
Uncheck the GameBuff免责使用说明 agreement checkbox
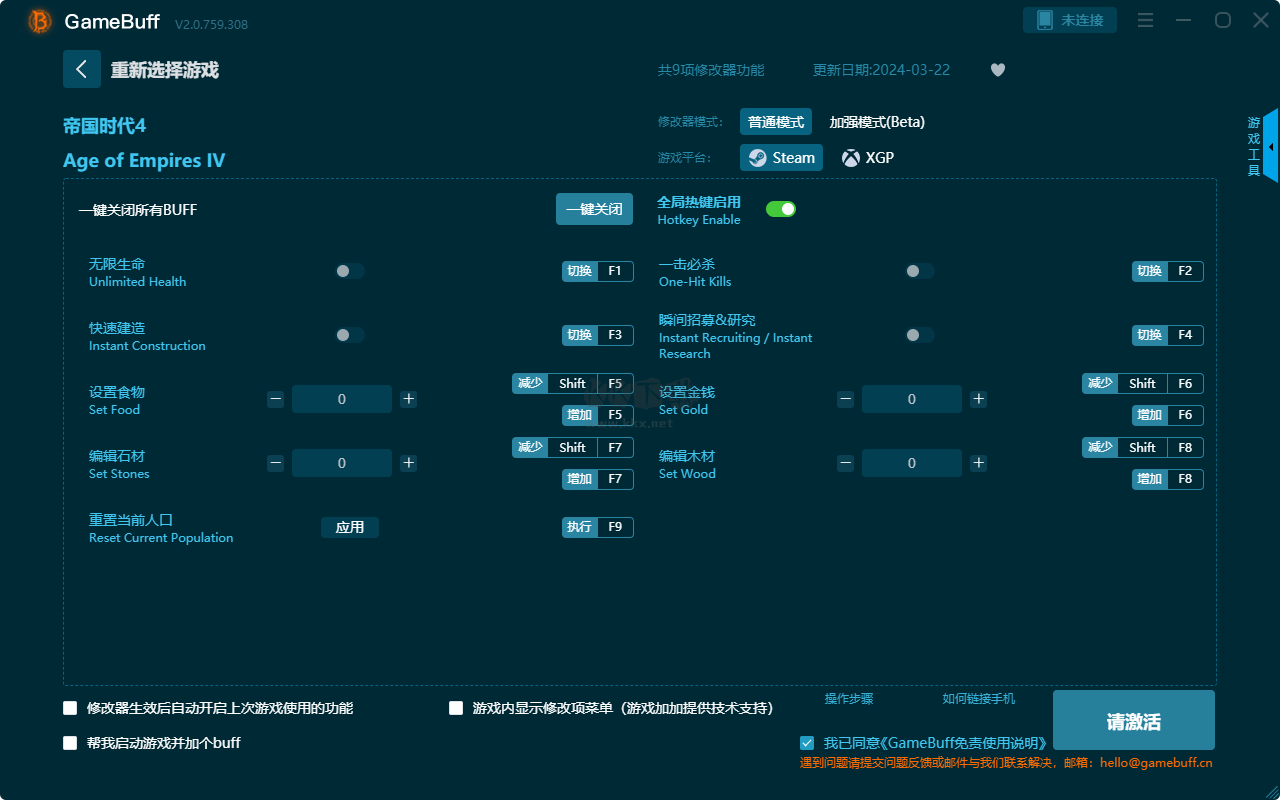pyautogui.click(x=807, y=743)
